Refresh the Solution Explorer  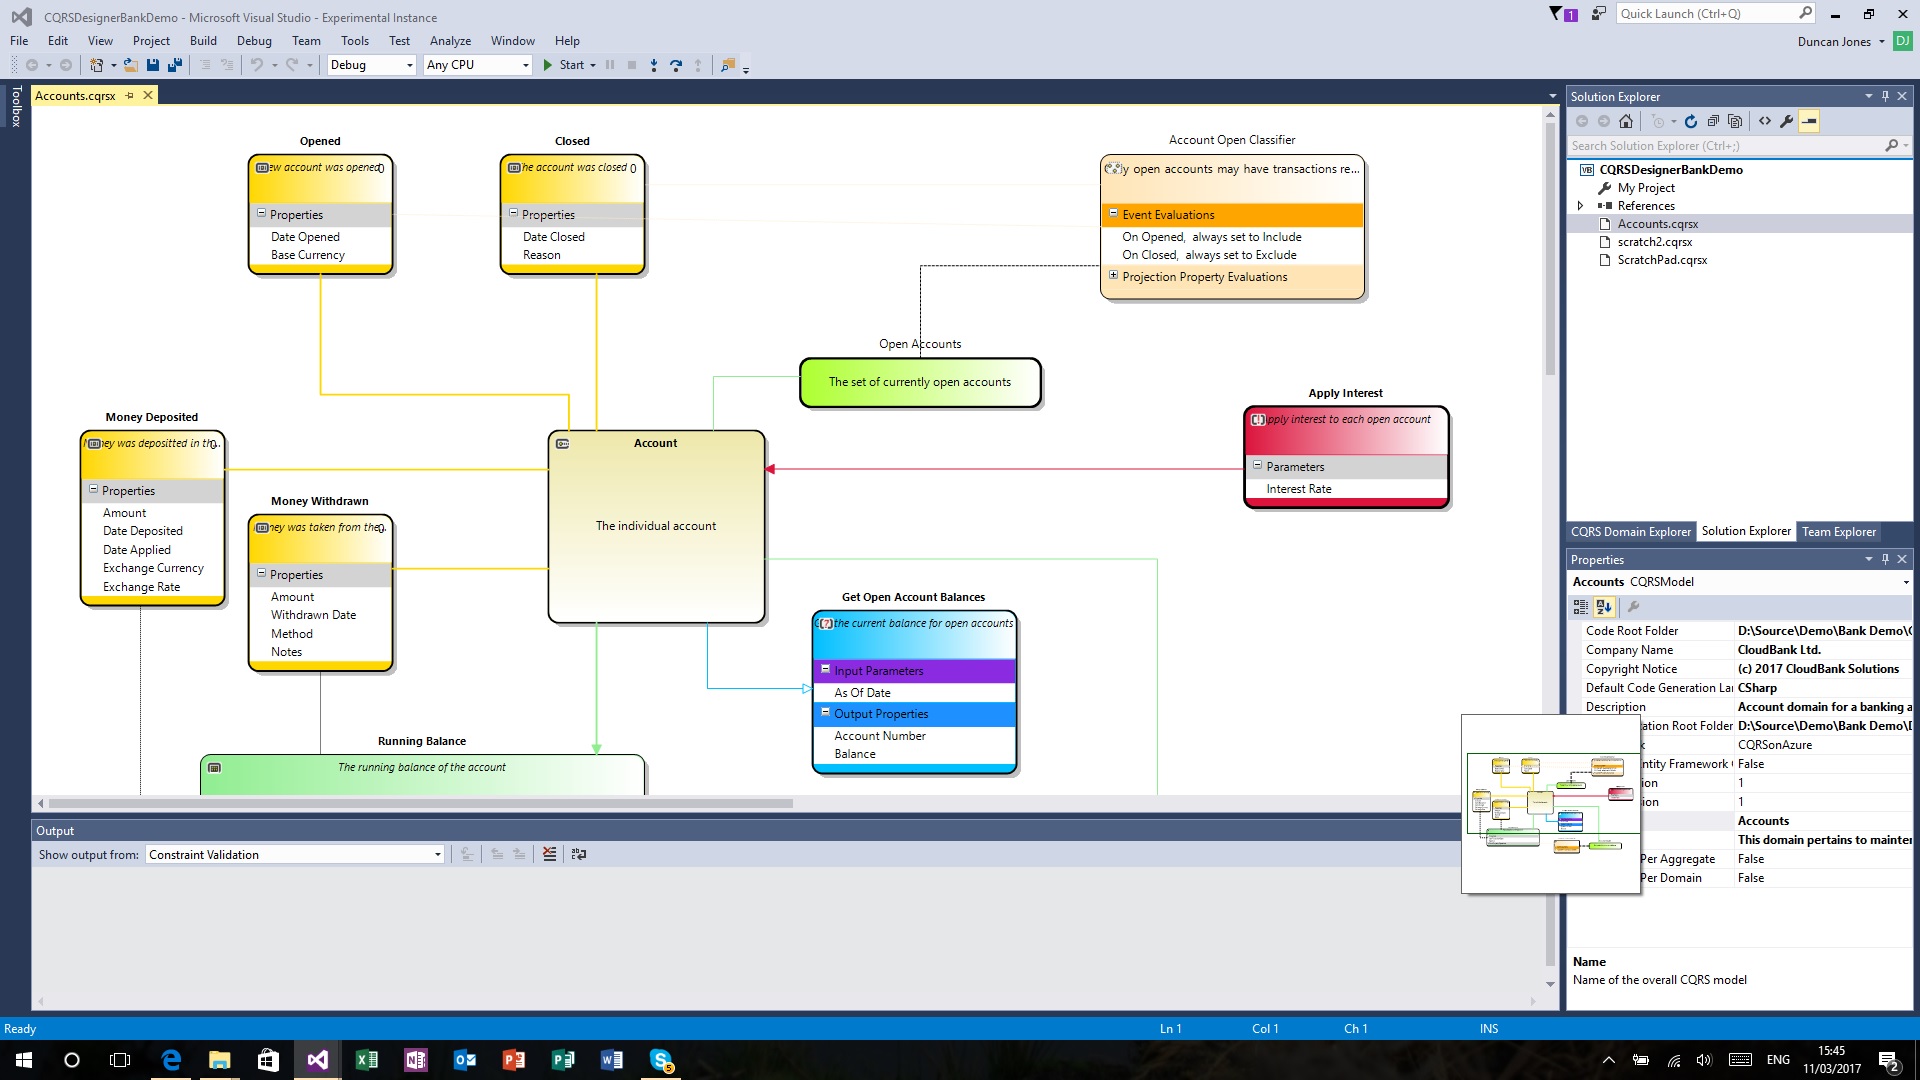(1691, 121)
